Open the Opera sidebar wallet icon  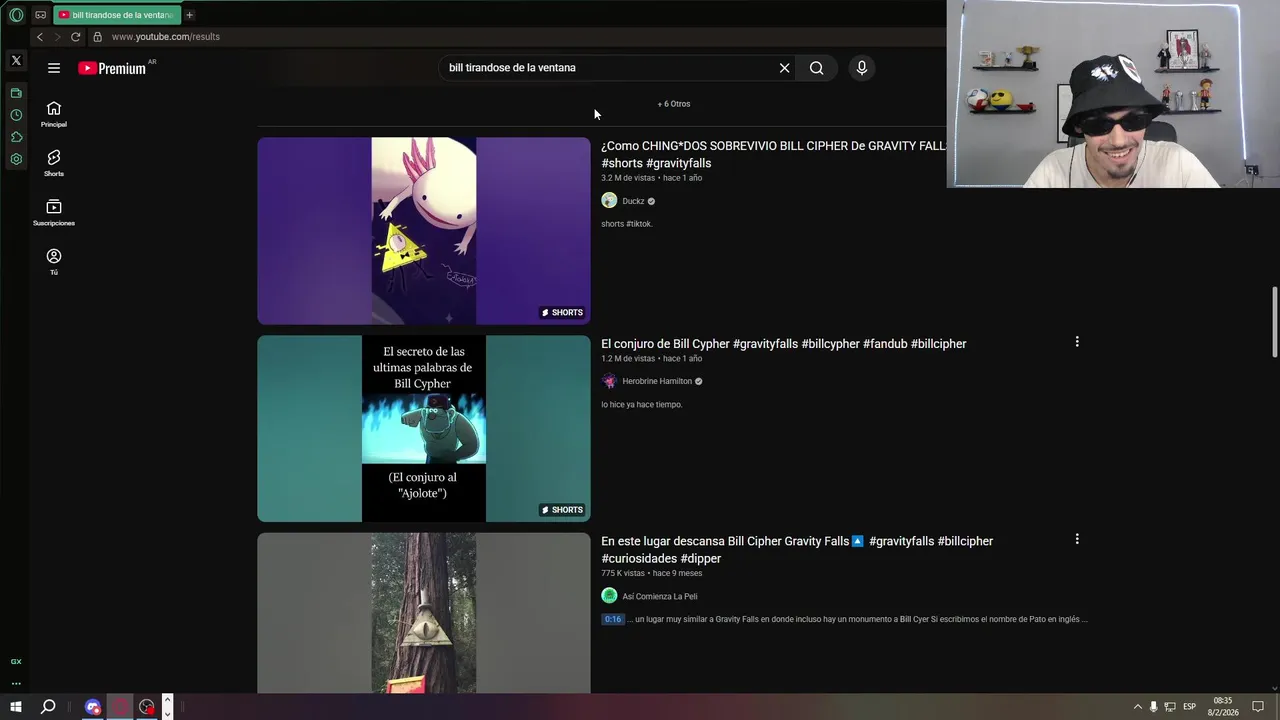[x=16, y=93]
